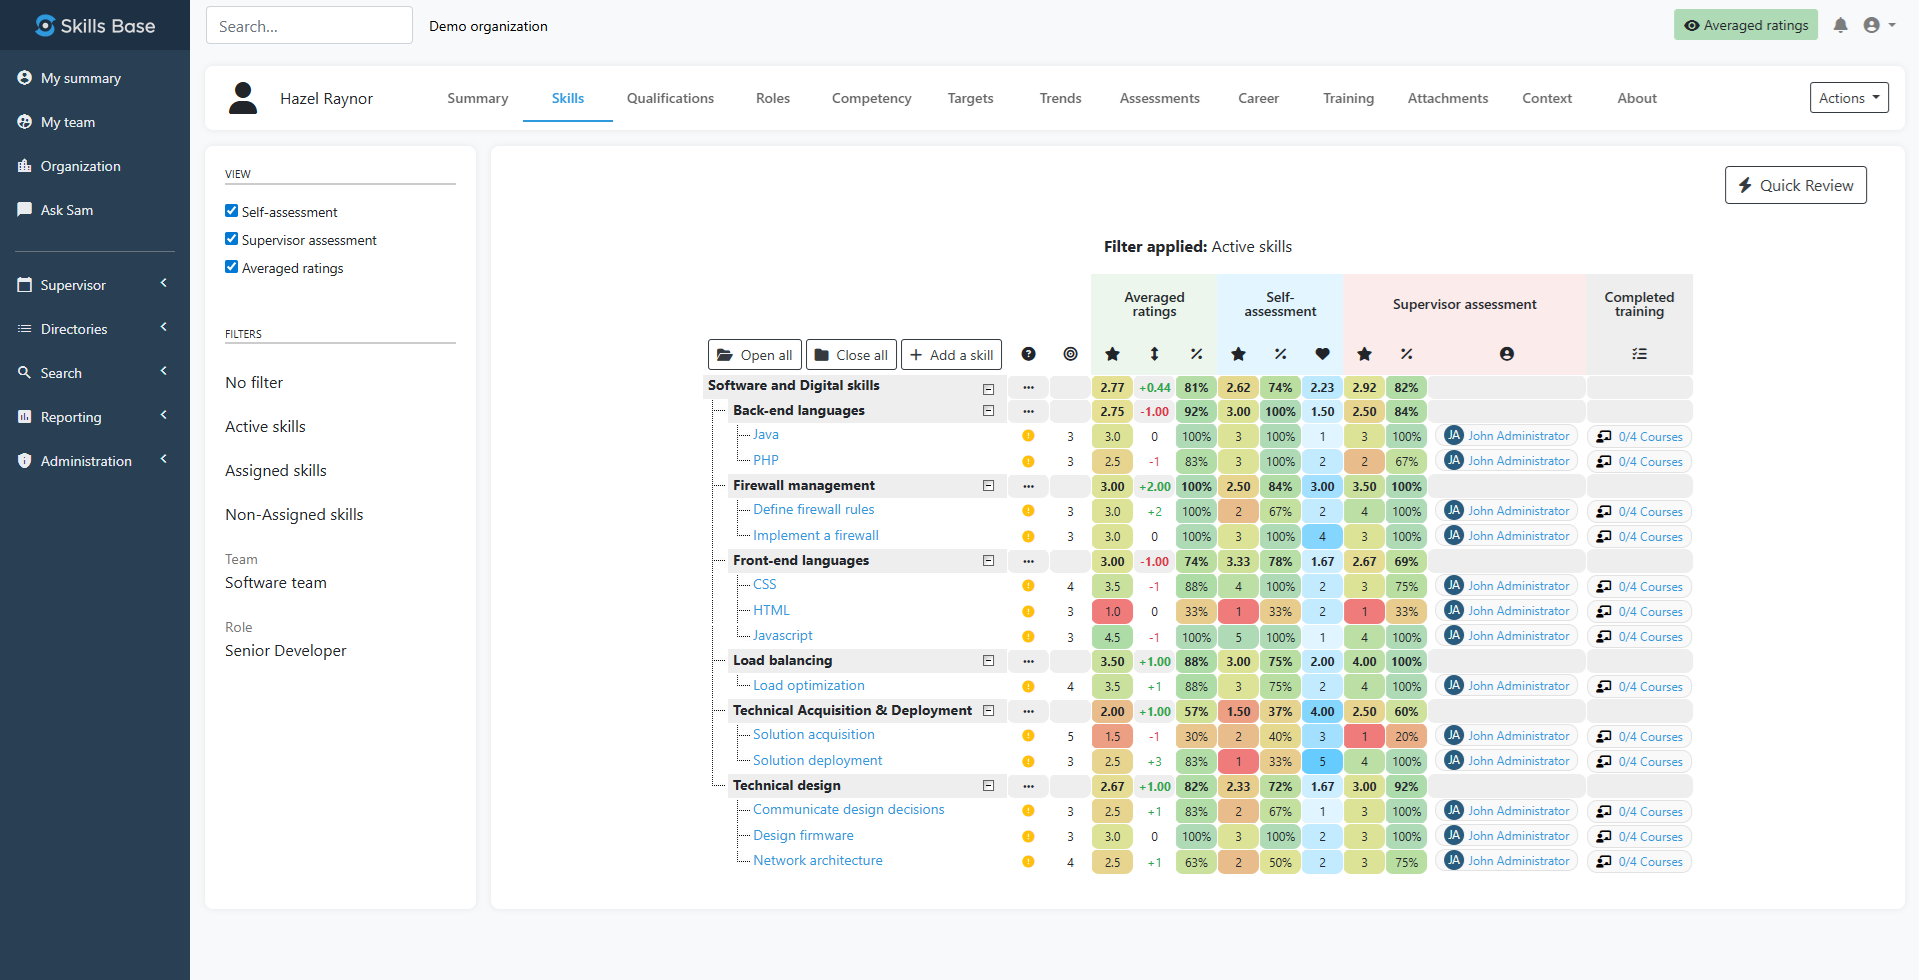Click the help question mark column icon
Screen dimensions: 1919x980
1028,354
